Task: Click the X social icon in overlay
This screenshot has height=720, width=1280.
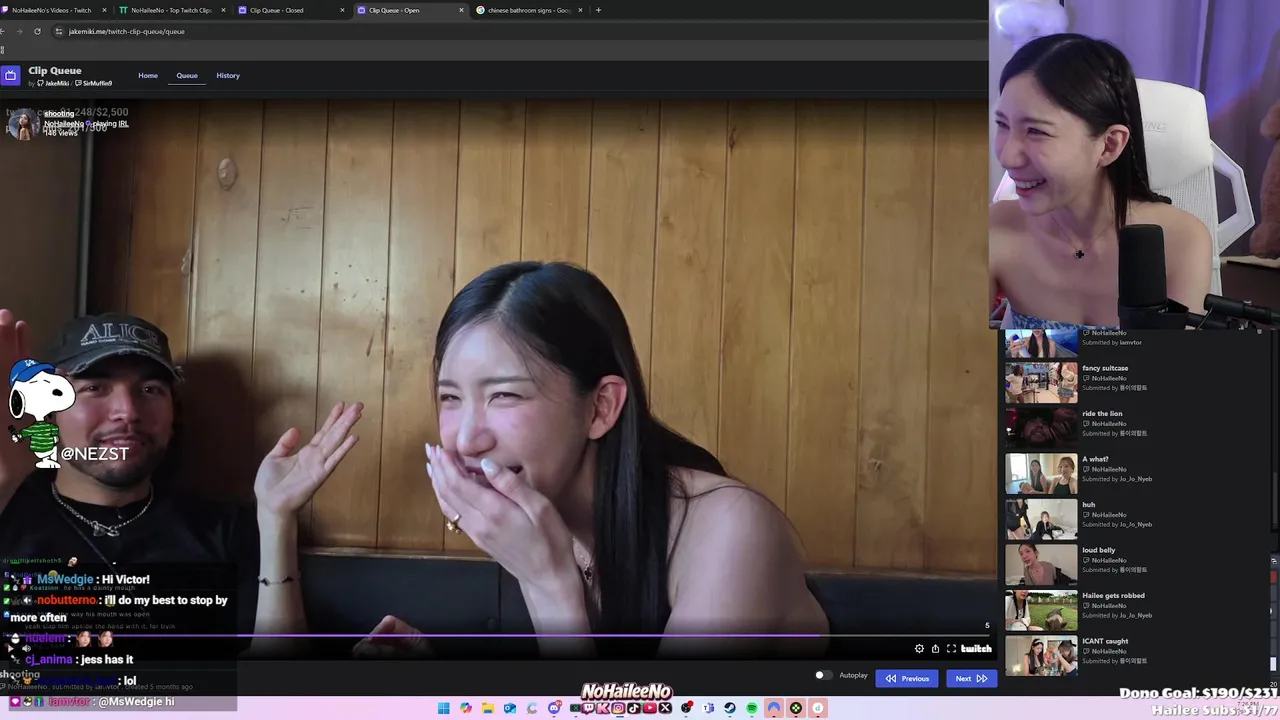Action: point(665,708)
